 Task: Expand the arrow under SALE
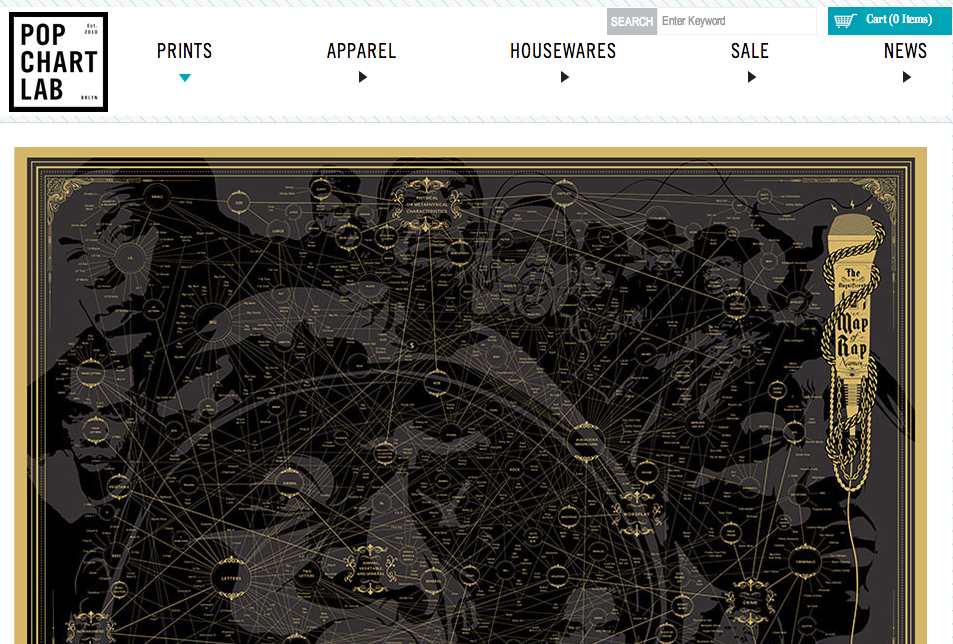tap(752, 77)
